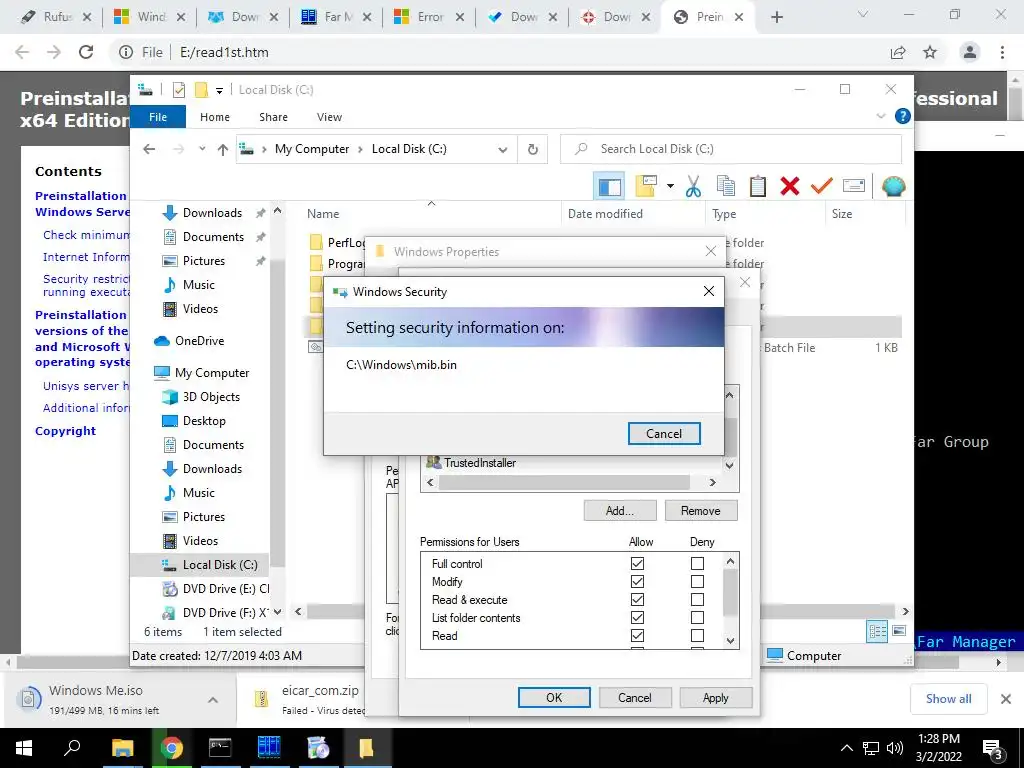Click the Search Local Disk (C:) field
The width and height of the screenshot is (1024, 768).
pos(731,149)
